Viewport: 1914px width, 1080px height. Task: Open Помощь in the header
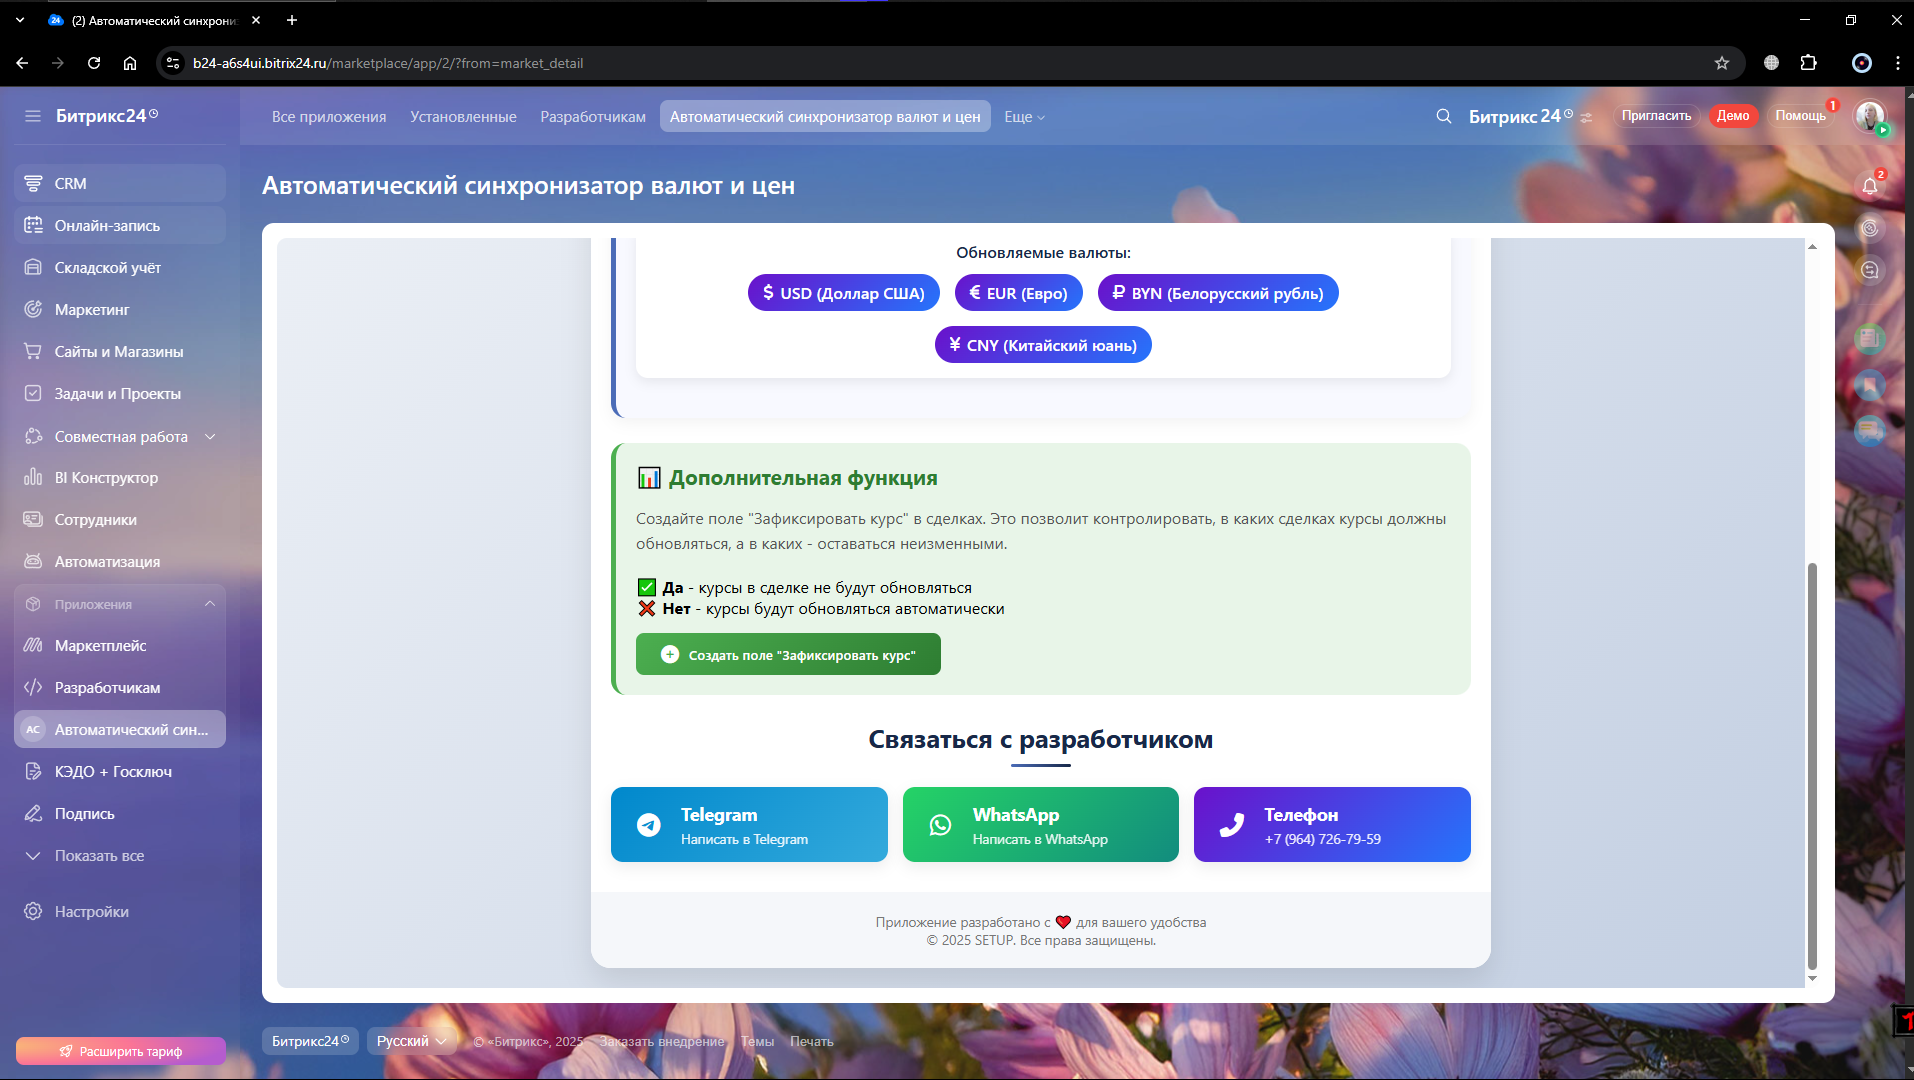tap(1801, 116)
